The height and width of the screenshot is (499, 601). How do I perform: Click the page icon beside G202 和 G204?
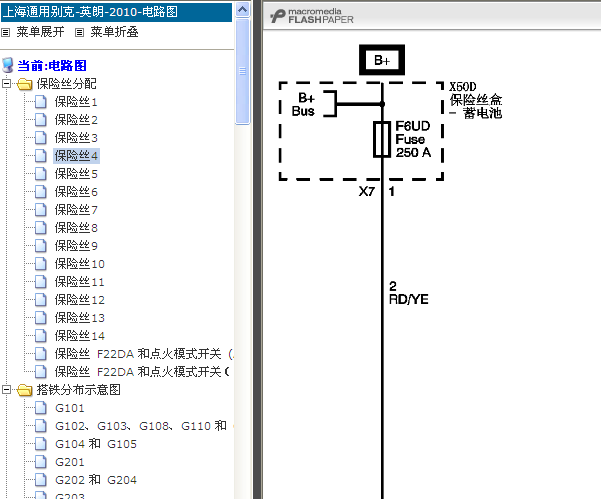point(41,480)
